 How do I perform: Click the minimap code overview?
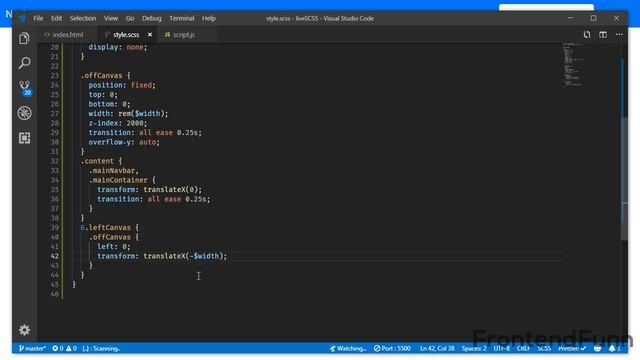[x=573, y=64]
